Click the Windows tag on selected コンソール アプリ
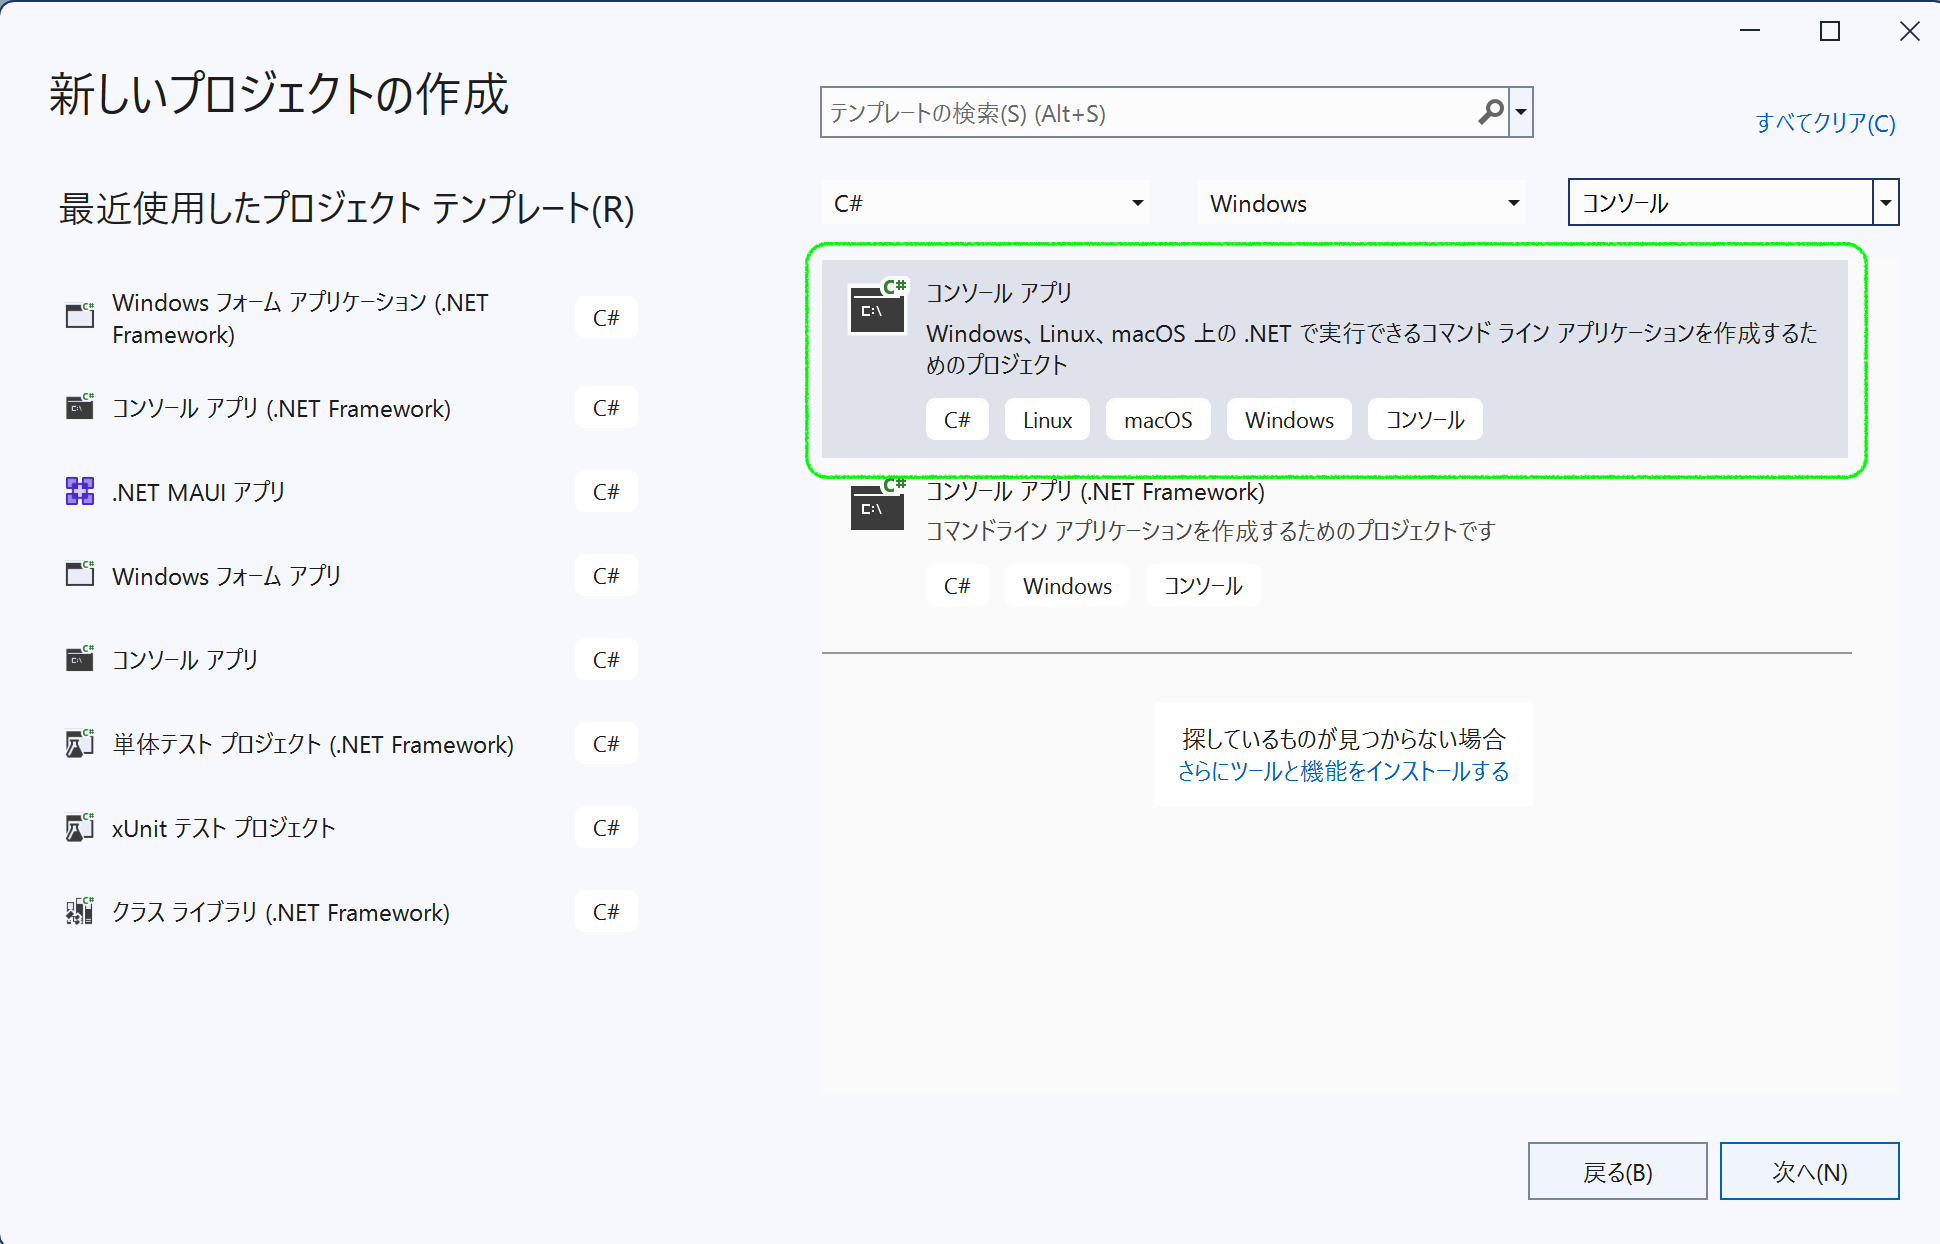 1289,420
